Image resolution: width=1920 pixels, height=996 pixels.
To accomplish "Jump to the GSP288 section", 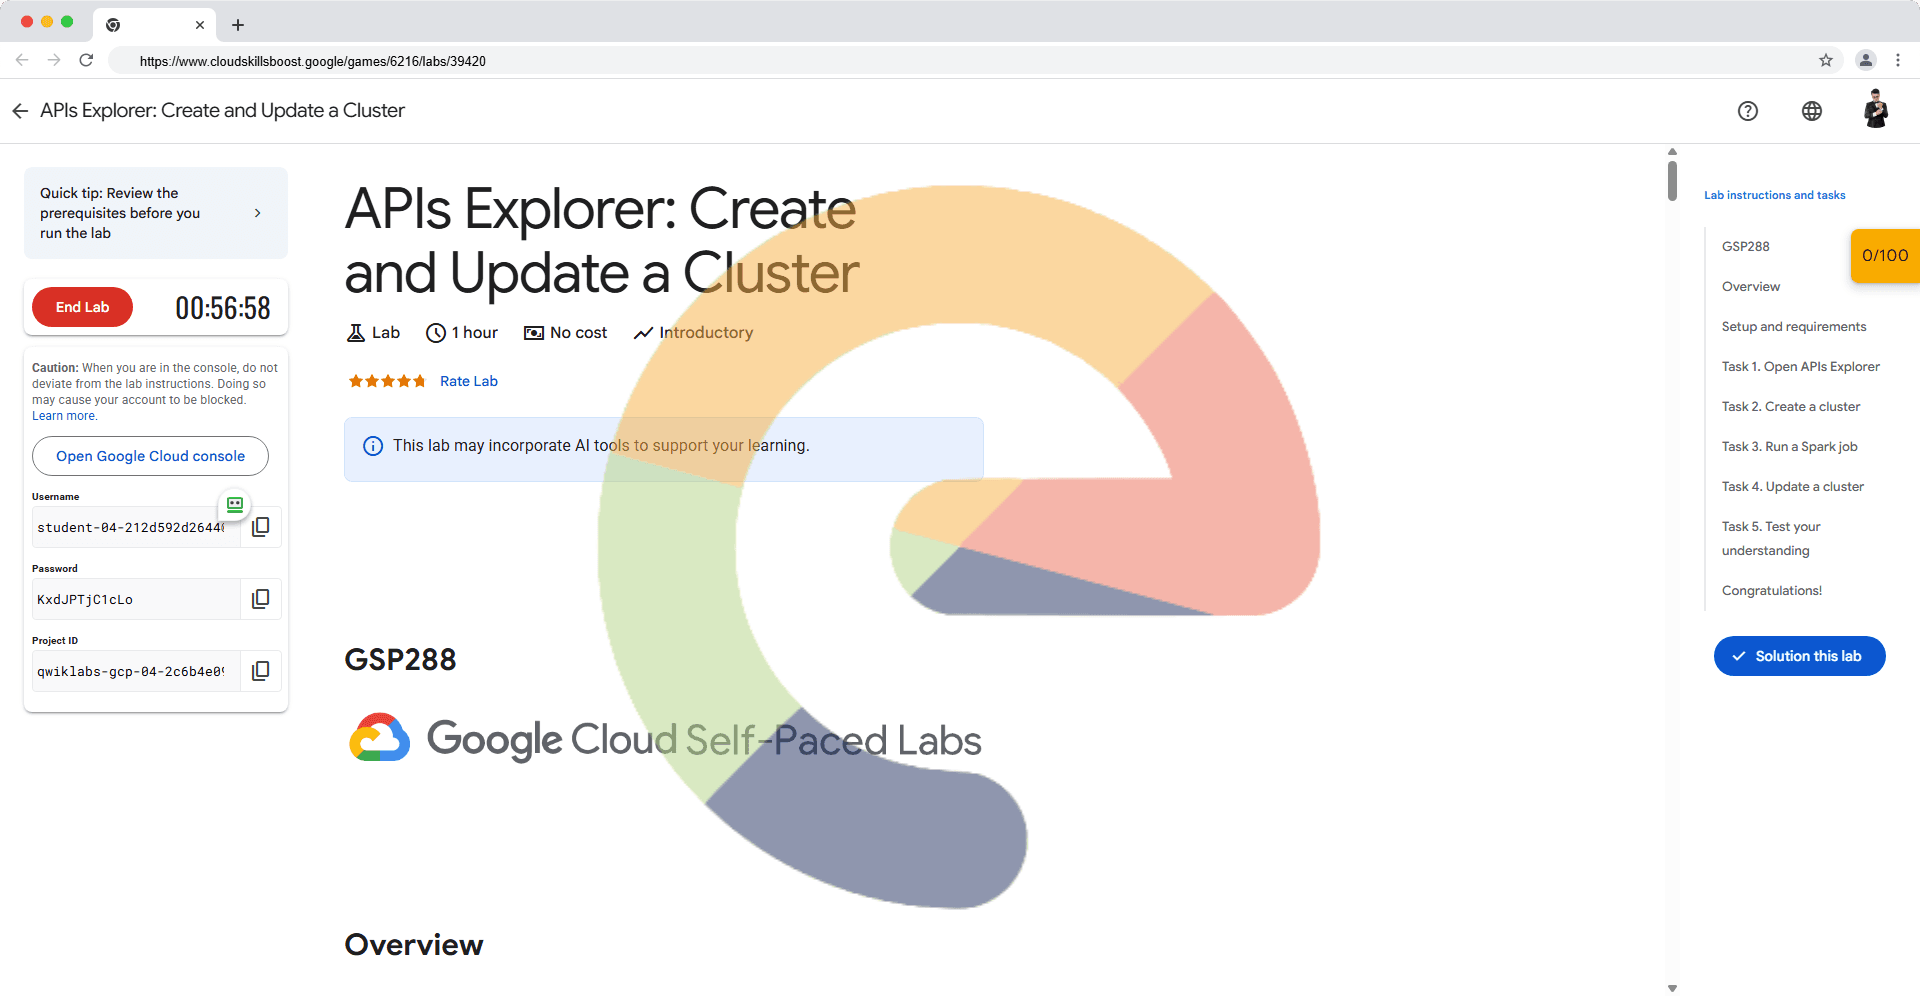I will [1745, 246].
